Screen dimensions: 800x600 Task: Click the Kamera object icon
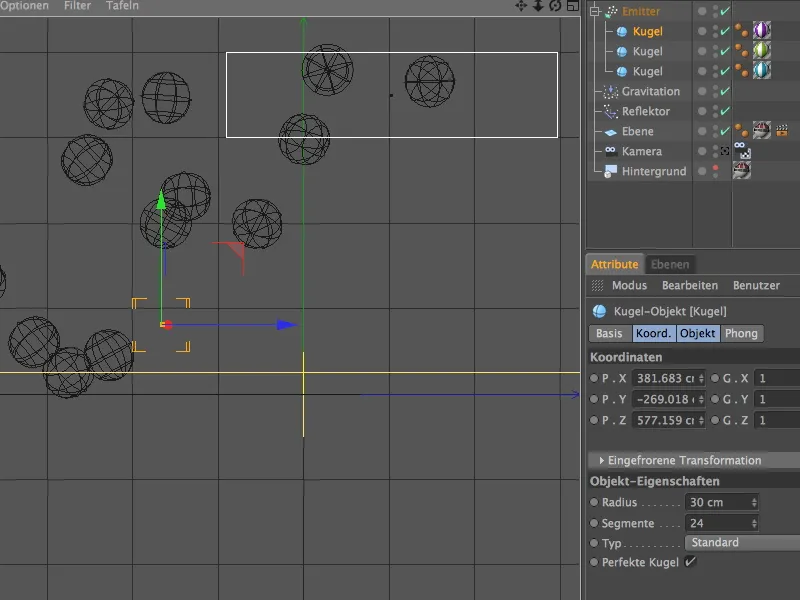point(610,151)
